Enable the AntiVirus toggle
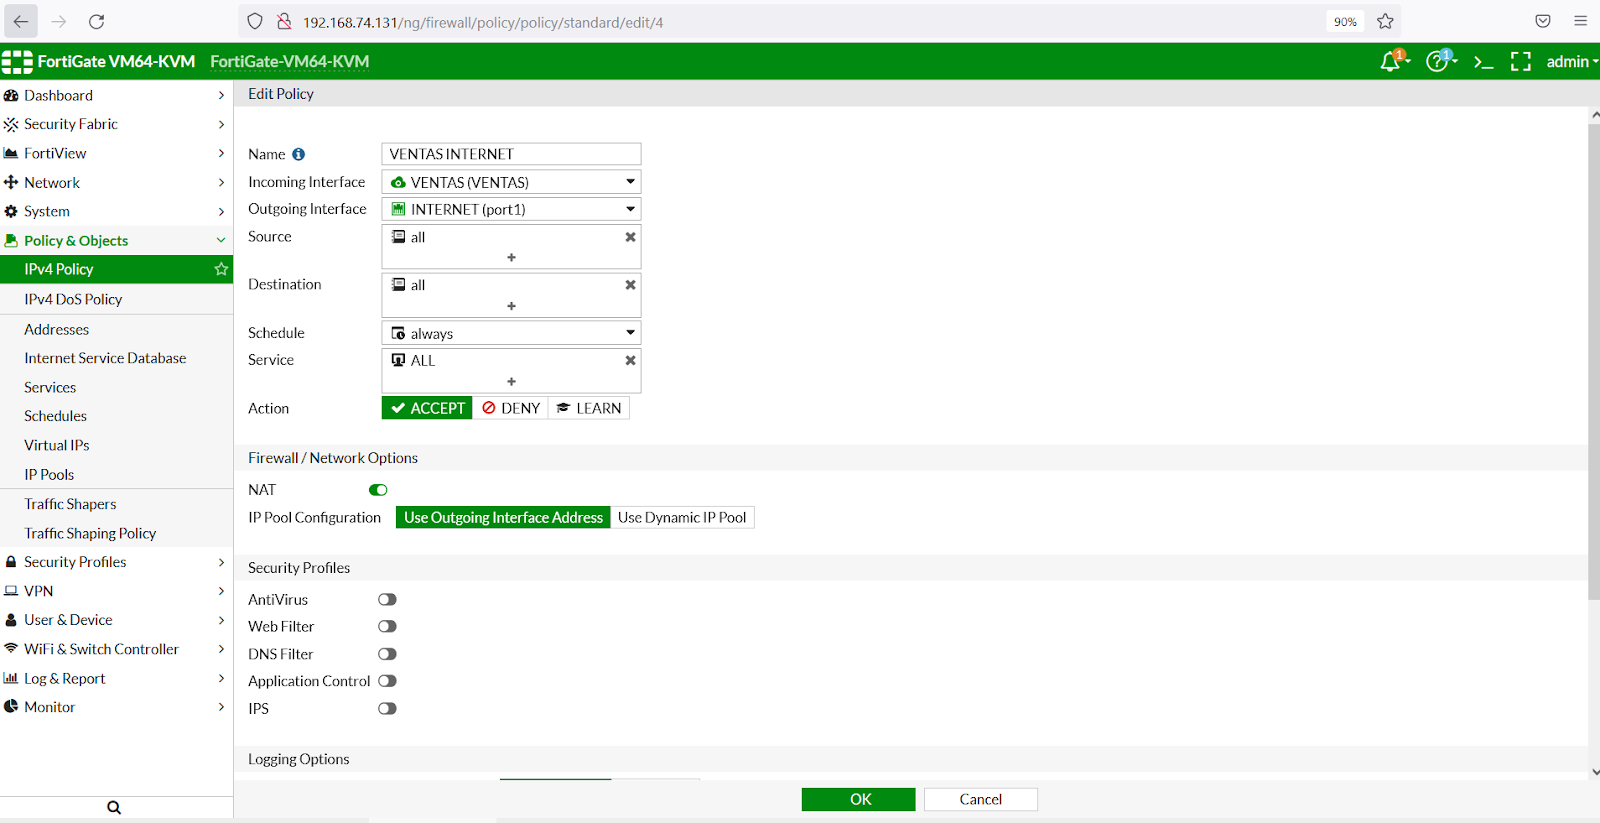The height and width of the screenshot is (823, 1600). coord(387,600)
